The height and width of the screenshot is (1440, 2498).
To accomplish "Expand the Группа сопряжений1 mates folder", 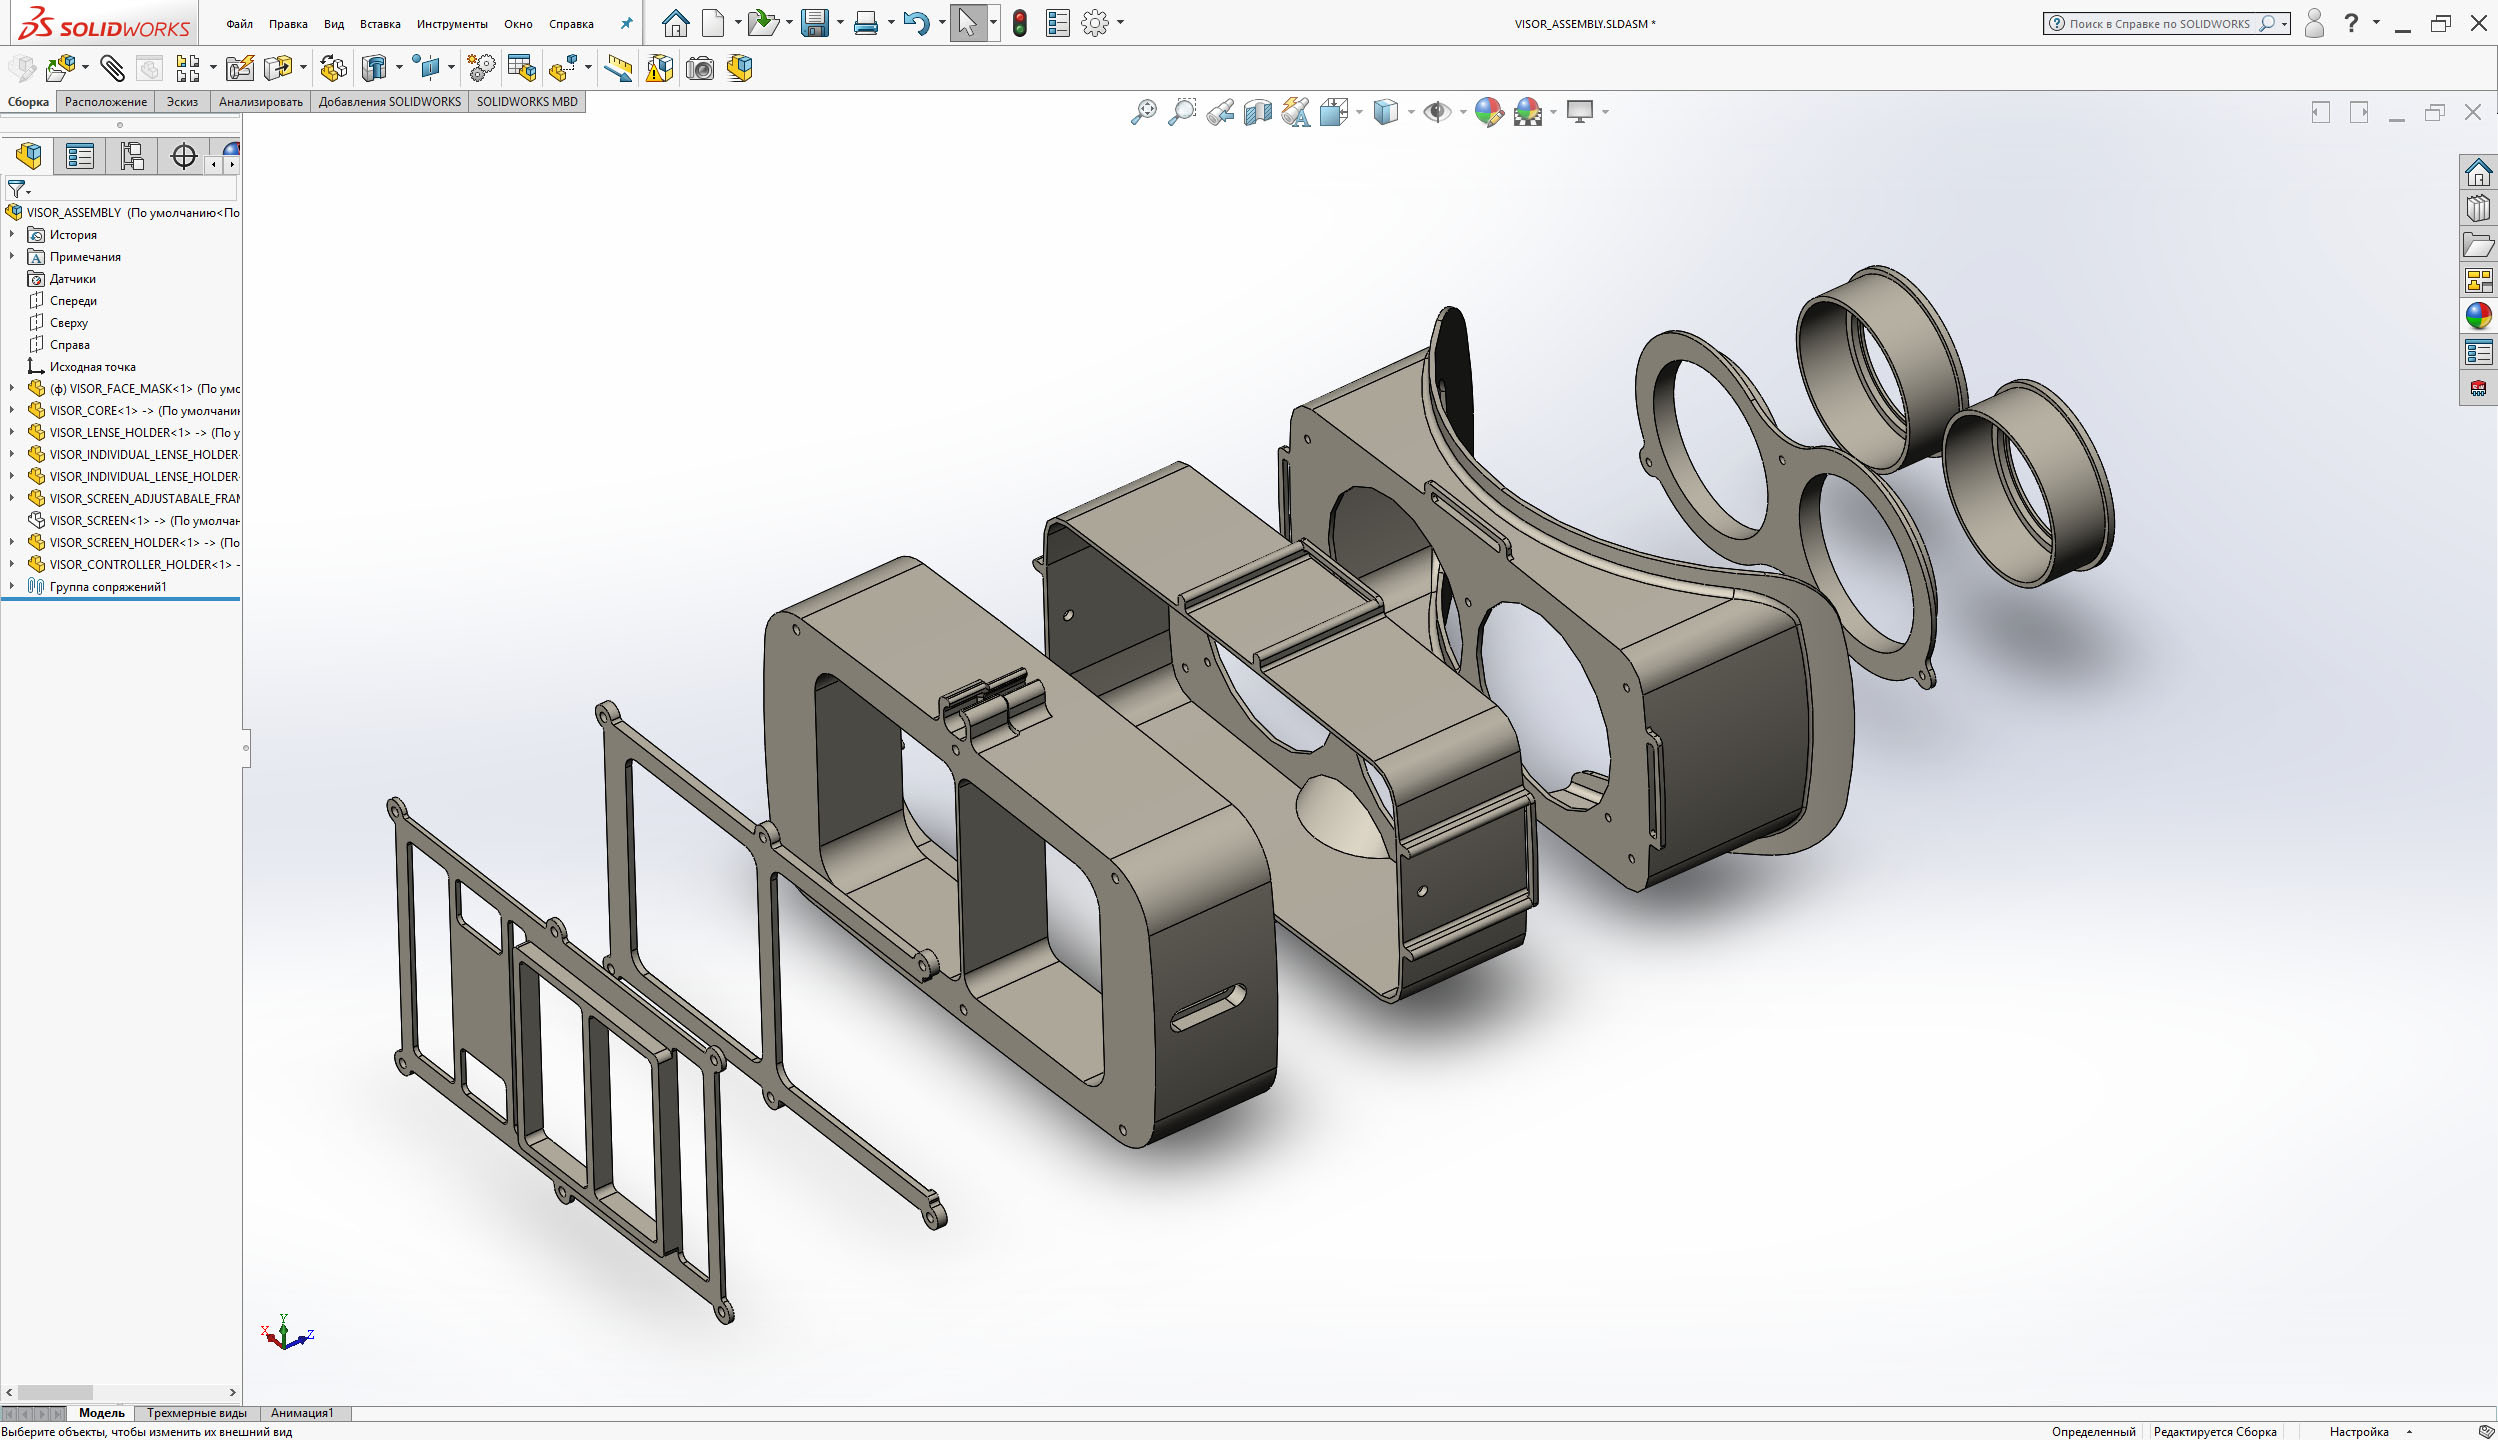I will [12, 586].
